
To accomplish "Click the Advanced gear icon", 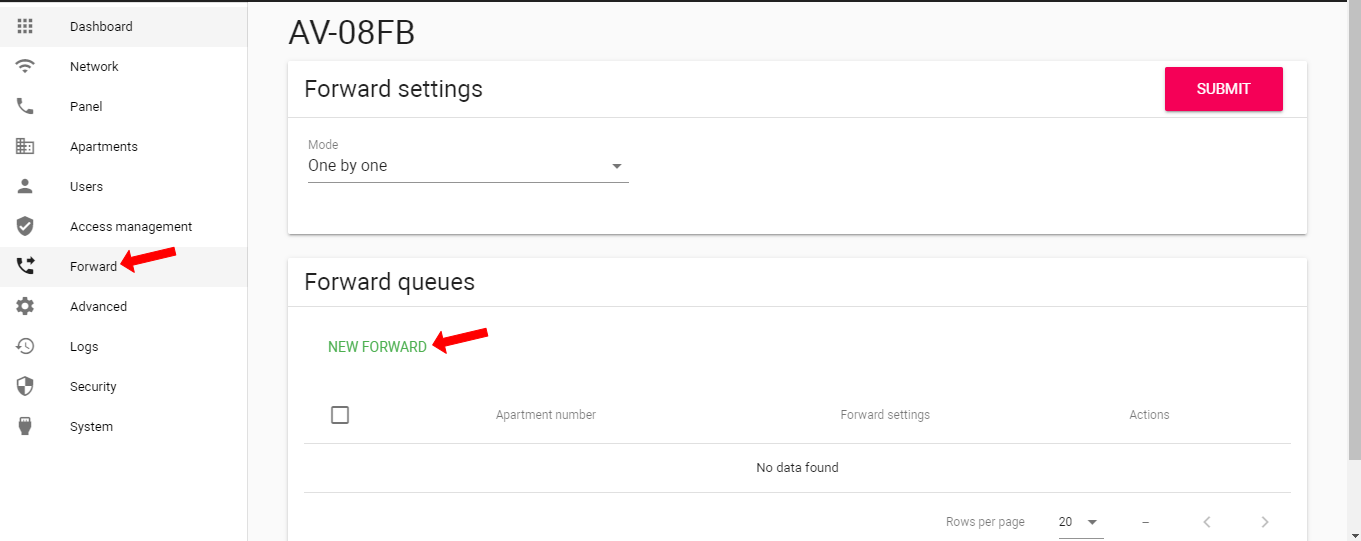I will point(26,306).
